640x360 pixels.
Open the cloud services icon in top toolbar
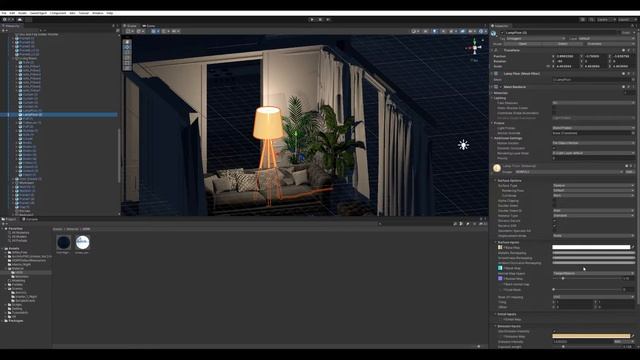point(20,19)
